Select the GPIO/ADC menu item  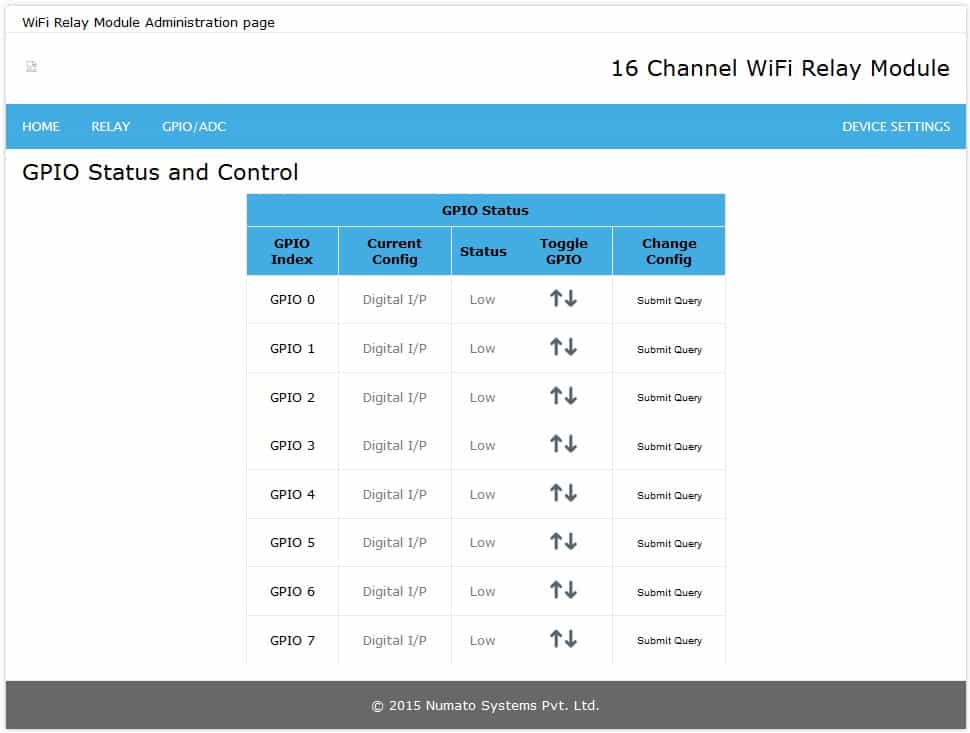194,127
